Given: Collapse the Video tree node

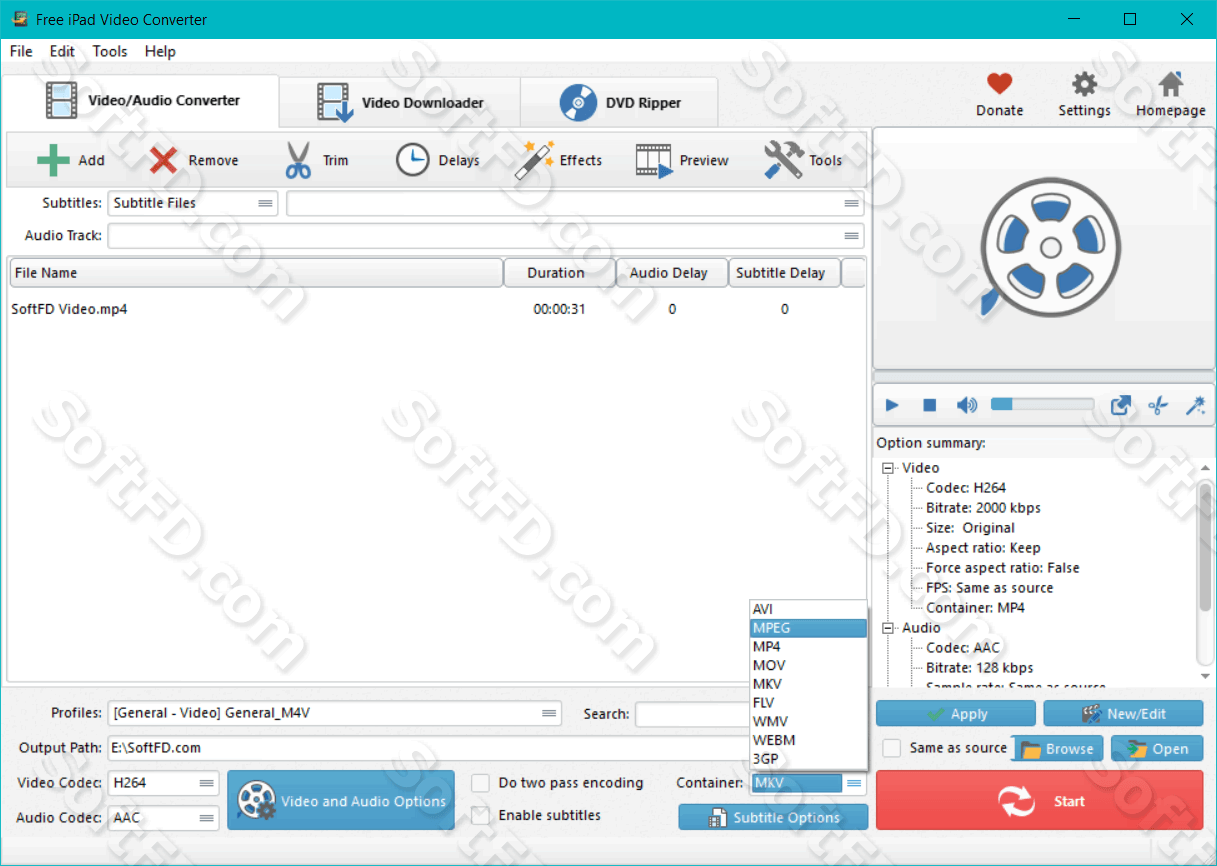Looking at the screenshot, I should (887, 468).
